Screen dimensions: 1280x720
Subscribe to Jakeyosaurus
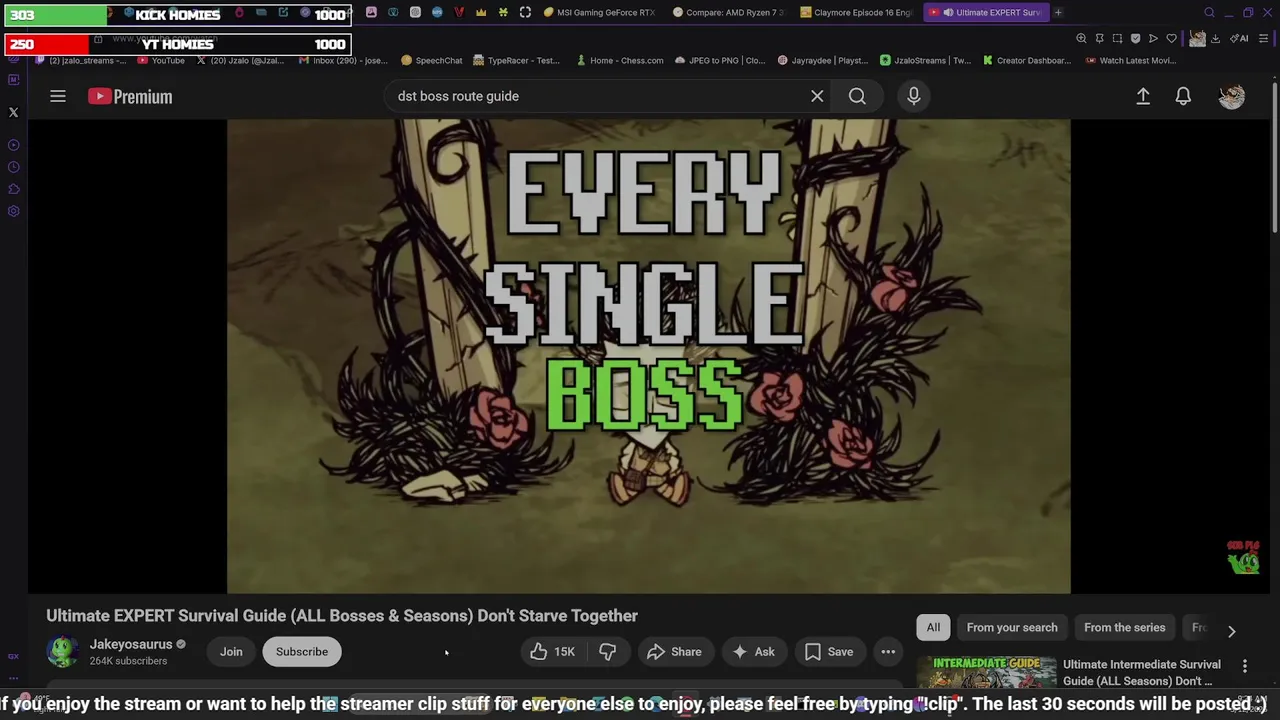point(302,652)
